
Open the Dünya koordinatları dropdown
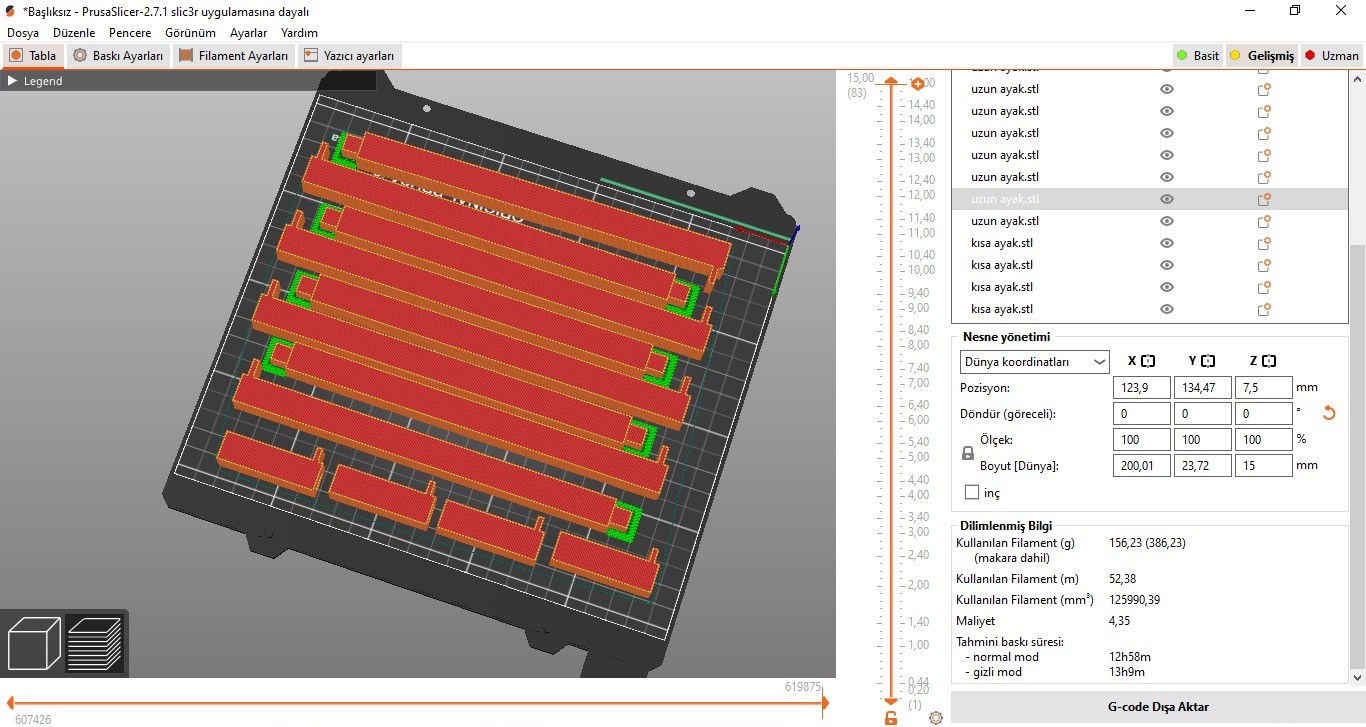(x=1035, y=362)
